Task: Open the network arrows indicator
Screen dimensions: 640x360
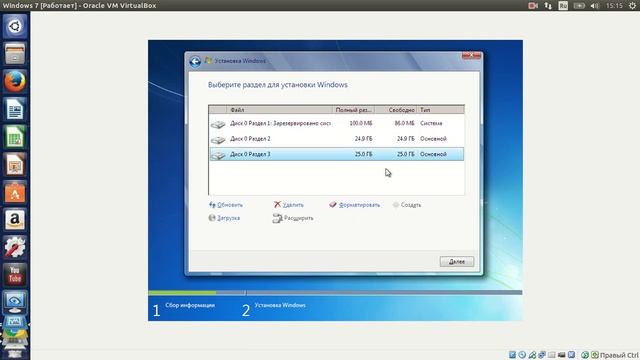Action: point(548,6)
